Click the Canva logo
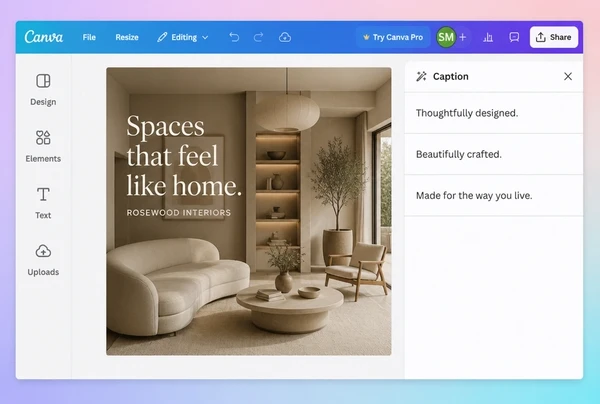Image resolution: width=600 pixels, height=404 pixels. [x=44, y=37]
